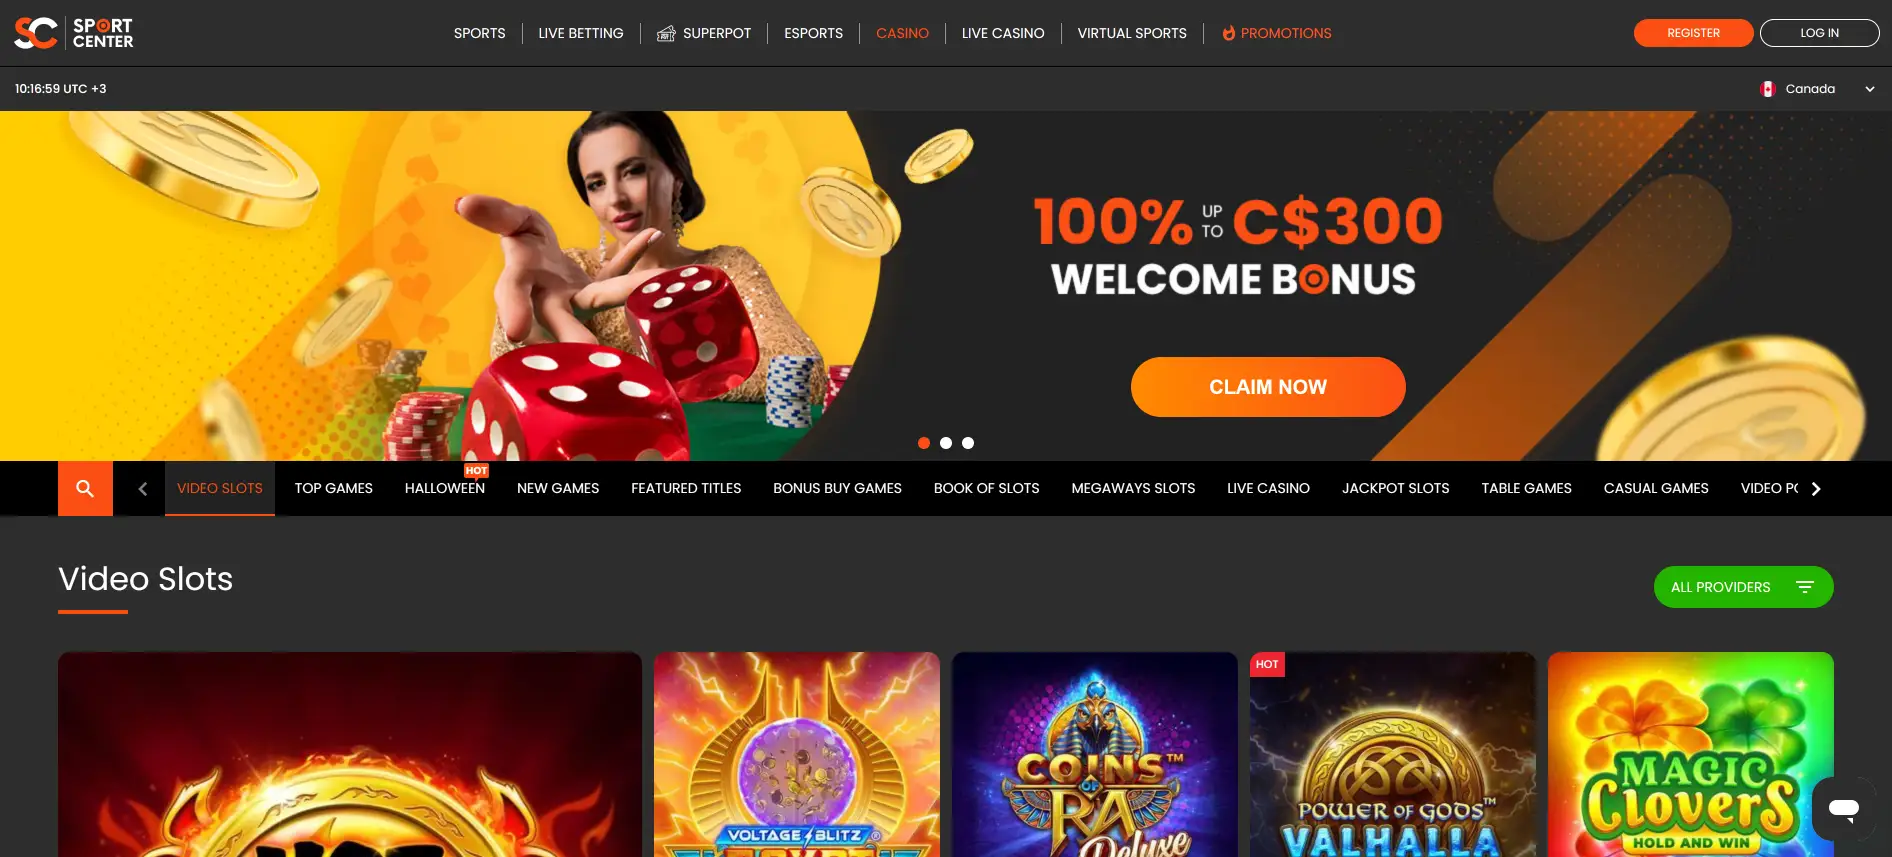The height and width of the screenshot is (857, 1892).
Task: Click the Claim Now button
Action: pos(1268,387)
